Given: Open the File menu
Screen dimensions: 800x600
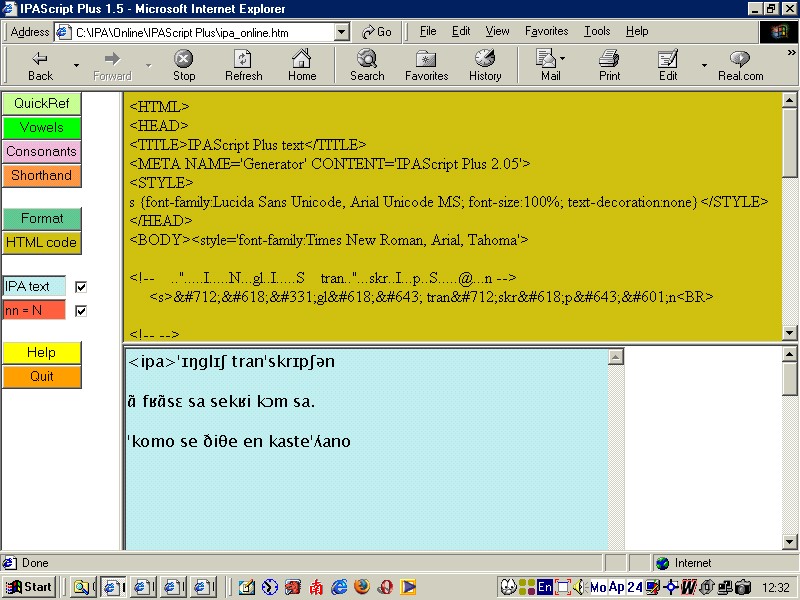Looking at the screenshot, I should point(428,32).
